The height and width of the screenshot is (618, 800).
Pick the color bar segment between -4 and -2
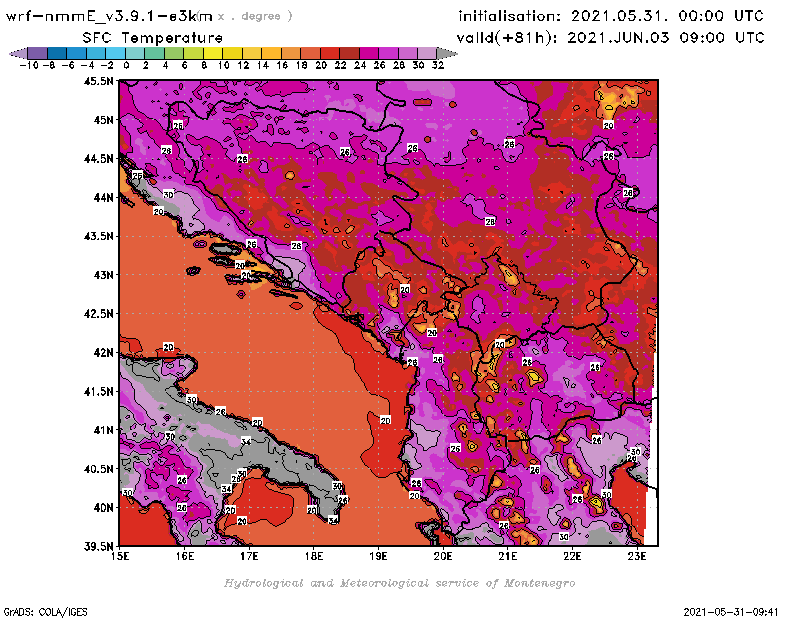[96, 53]
